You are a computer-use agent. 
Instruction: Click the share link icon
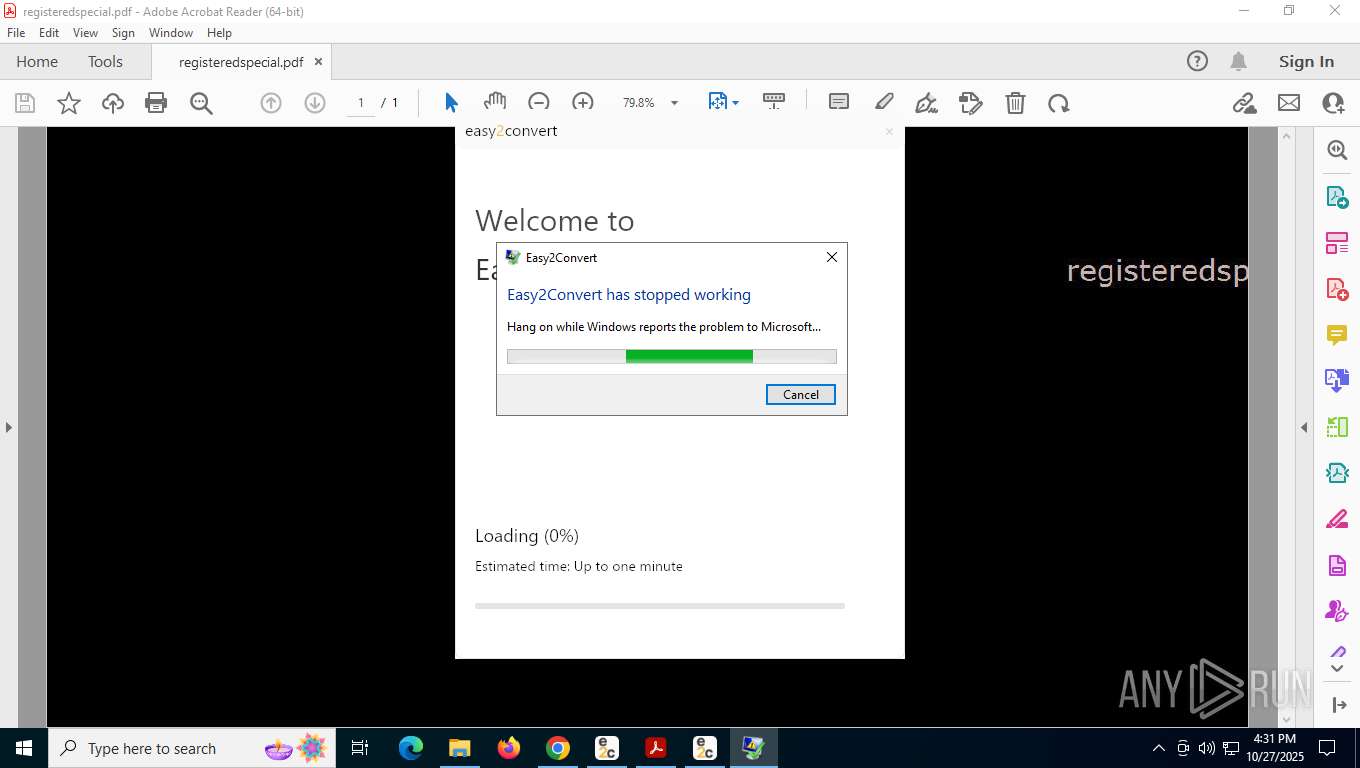pyautogui.click(x=1244, y=103)
